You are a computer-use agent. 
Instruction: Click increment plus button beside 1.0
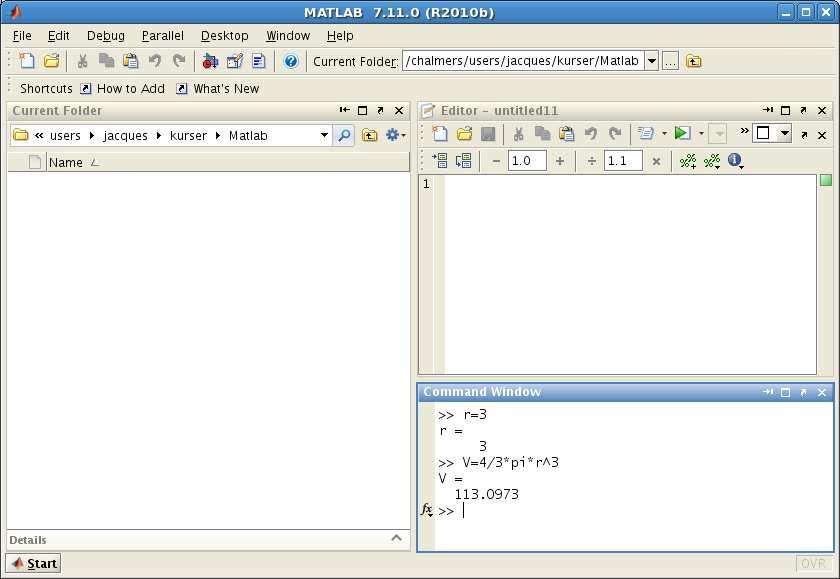(560, 161)
